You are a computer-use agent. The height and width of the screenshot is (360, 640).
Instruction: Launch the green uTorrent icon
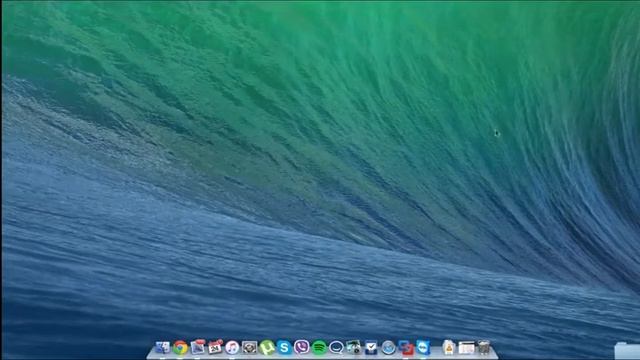267,347
